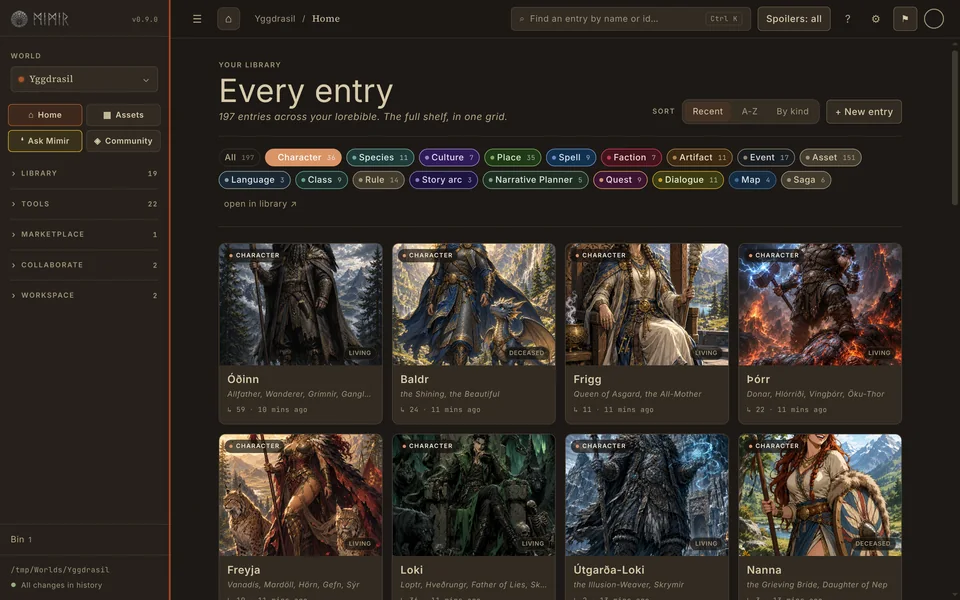Open the Baldr character card image
The width and height of the screenshot is (960, 600).
474,304
